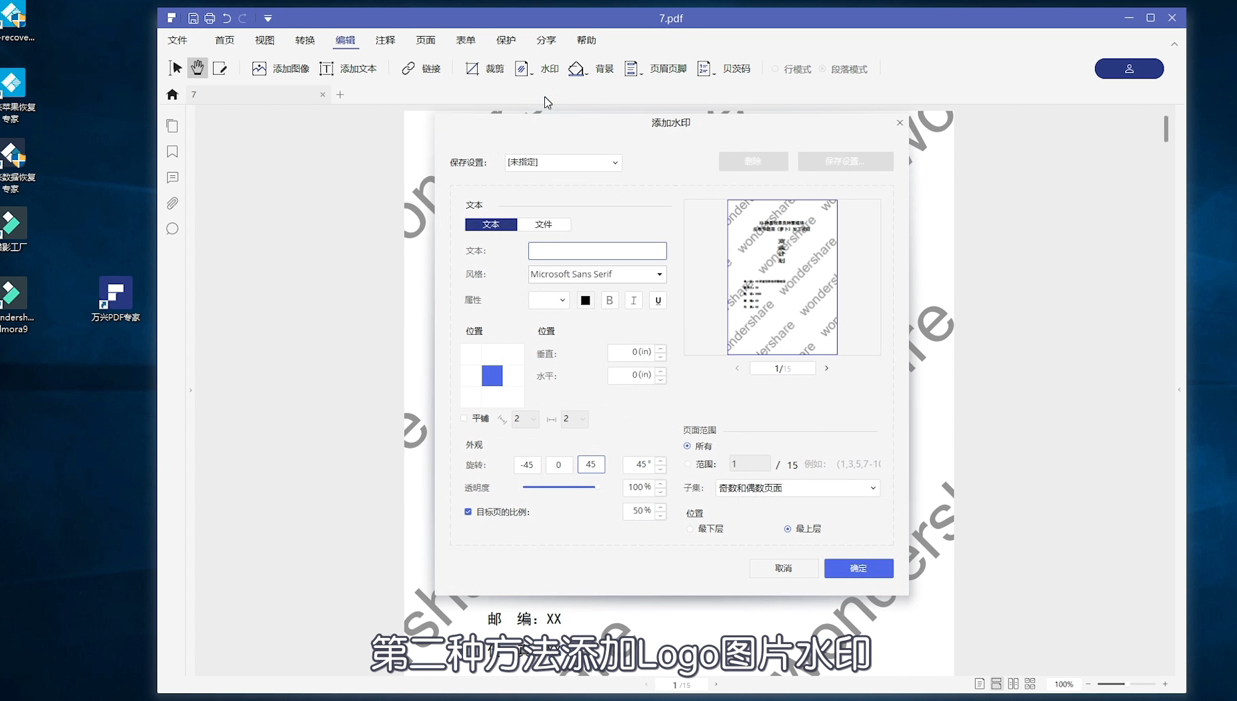
Task: Open the 链接 link tool
Action: click(421, 69)
